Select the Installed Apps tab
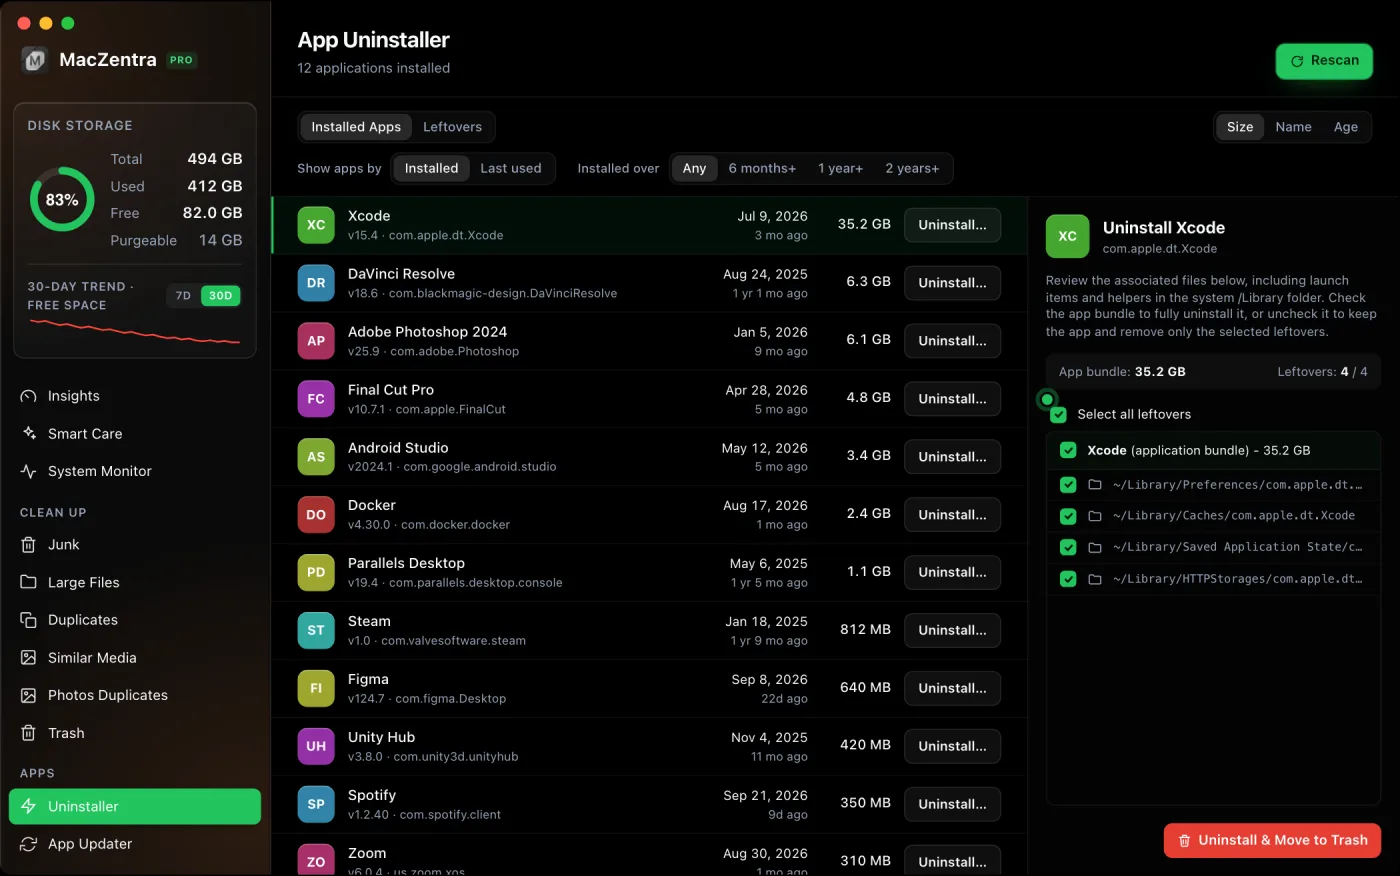This screenshot has width=1400, height=876. coord(356,127)
